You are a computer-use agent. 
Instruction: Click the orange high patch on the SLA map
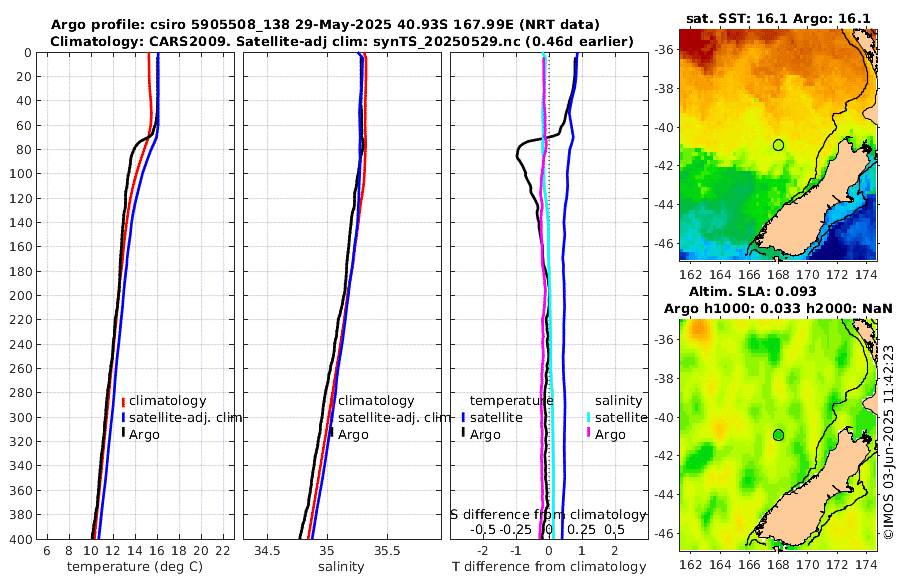tap(699, 330)
